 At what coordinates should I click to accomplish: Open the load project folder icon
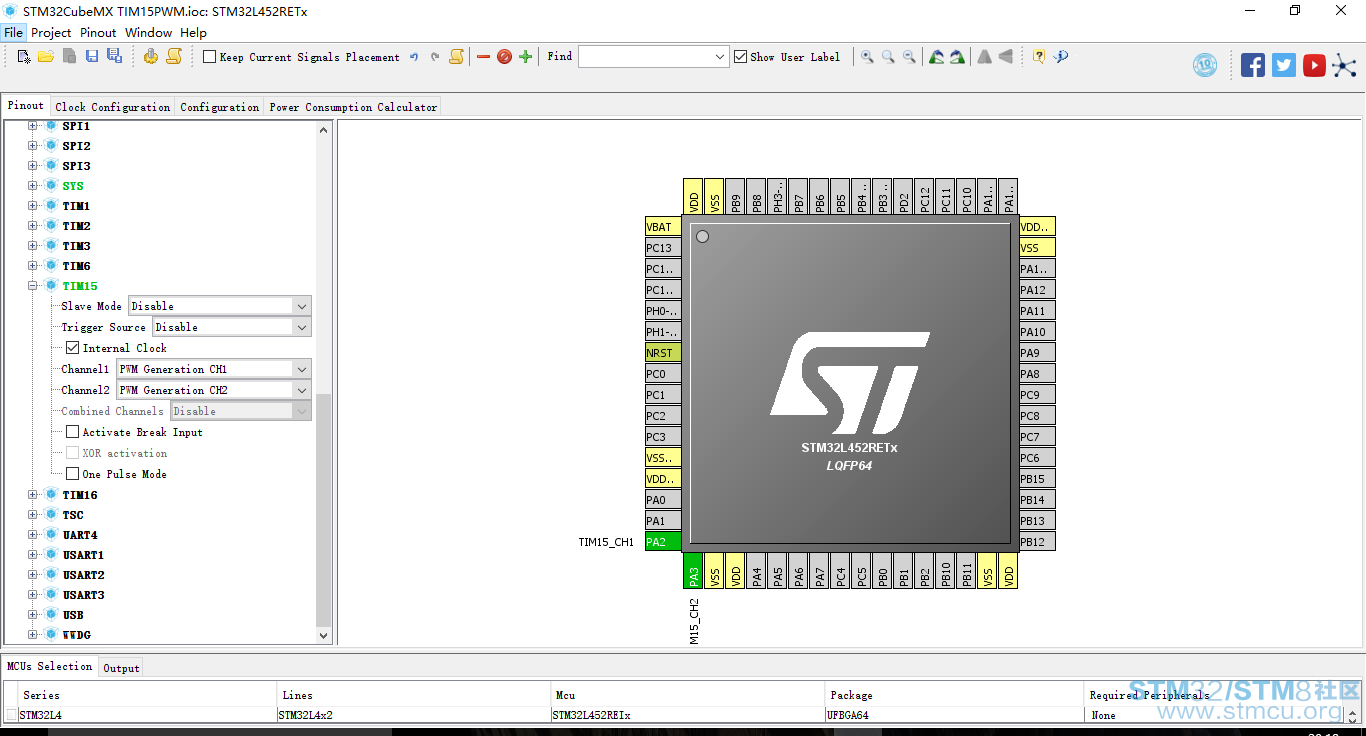pyautogui.click(x=46, y=57)
